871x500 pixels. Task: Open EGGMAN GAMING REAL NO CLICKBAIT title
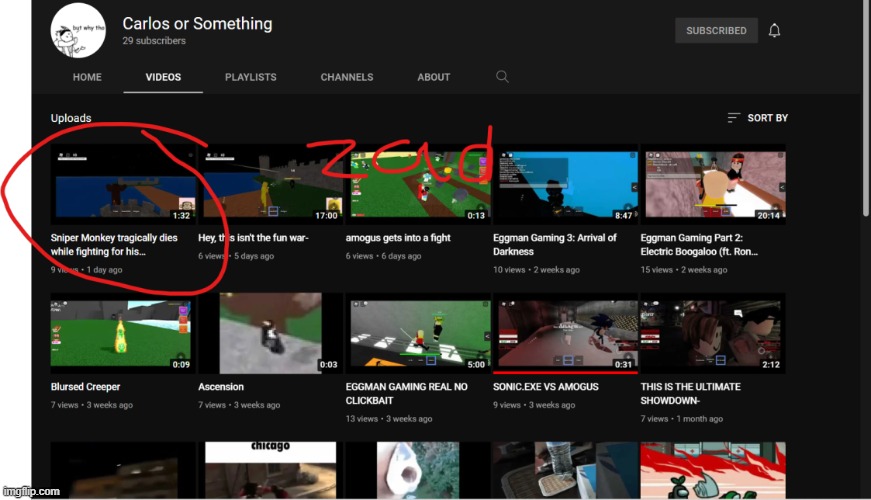point(406,387)
